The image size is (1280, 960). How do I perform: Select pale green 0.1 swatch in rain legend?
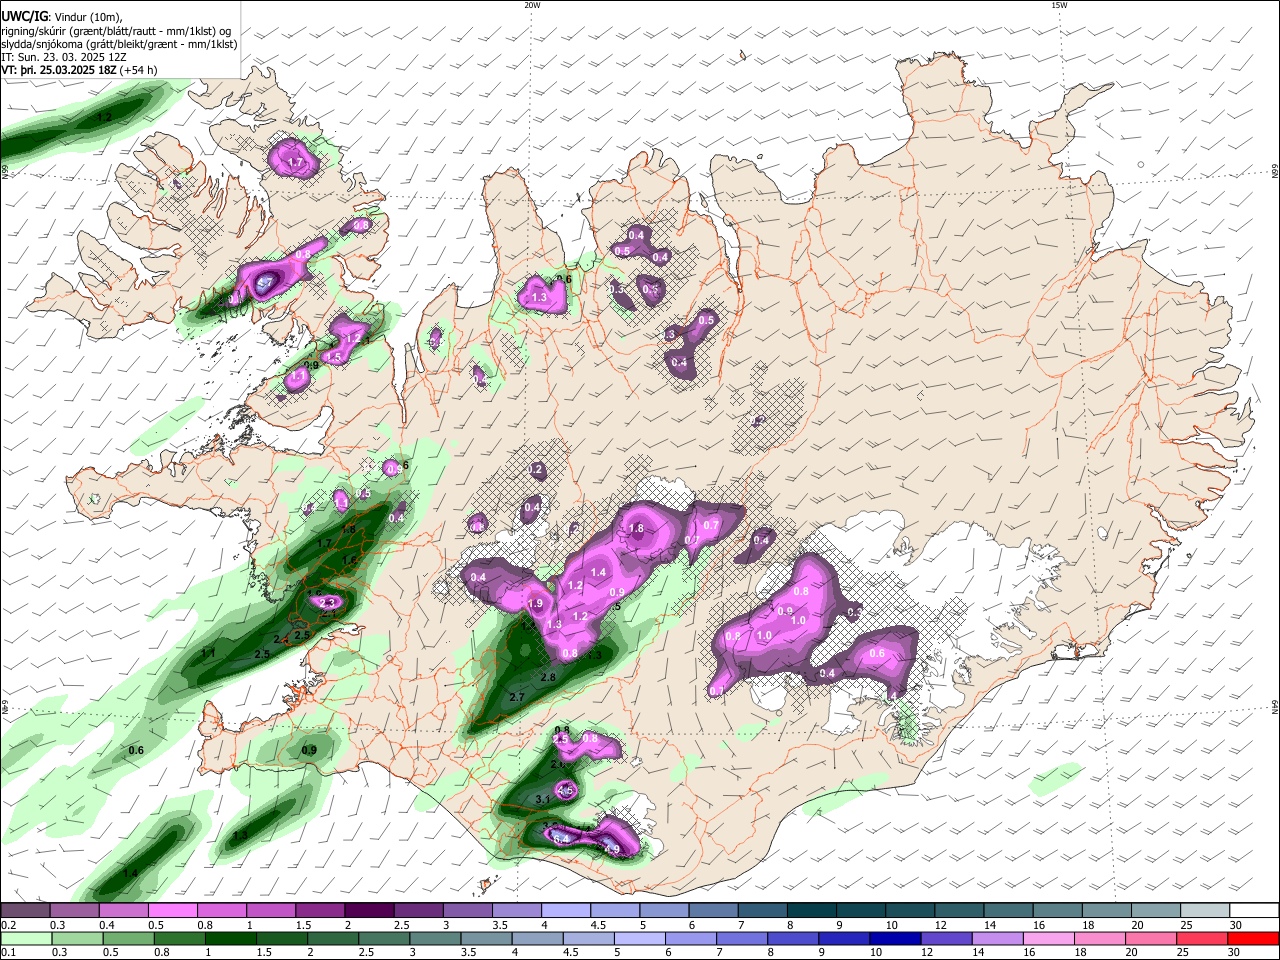26,938
